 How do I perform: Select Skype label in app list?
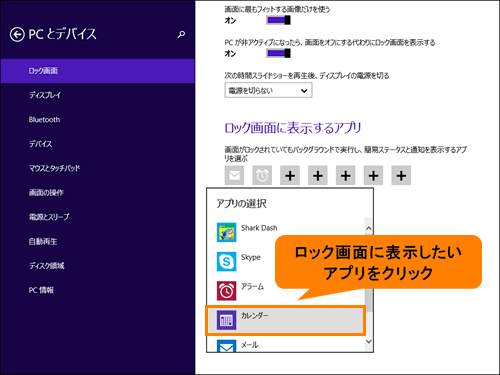(251, 257)
